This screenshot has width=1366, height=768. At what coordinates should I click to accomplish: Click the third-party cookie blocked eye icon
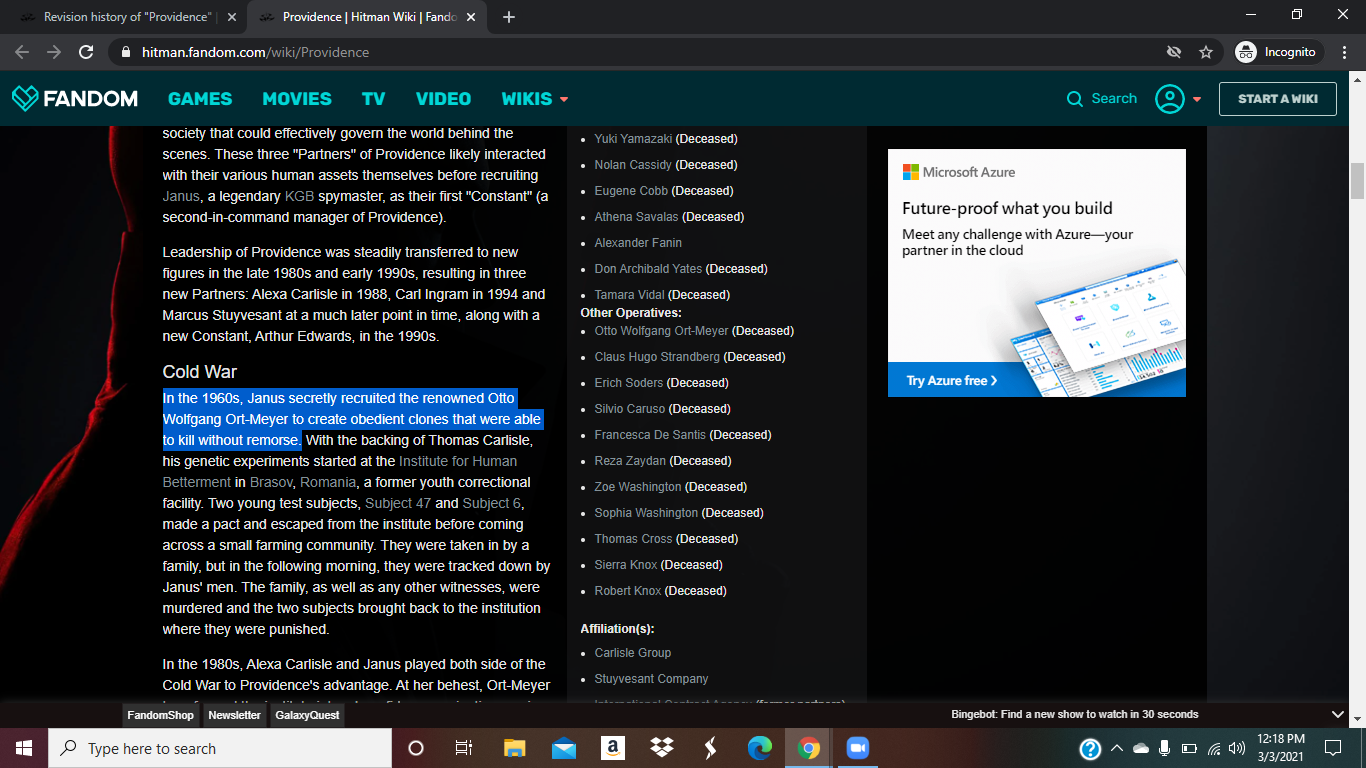(1174, 52)
